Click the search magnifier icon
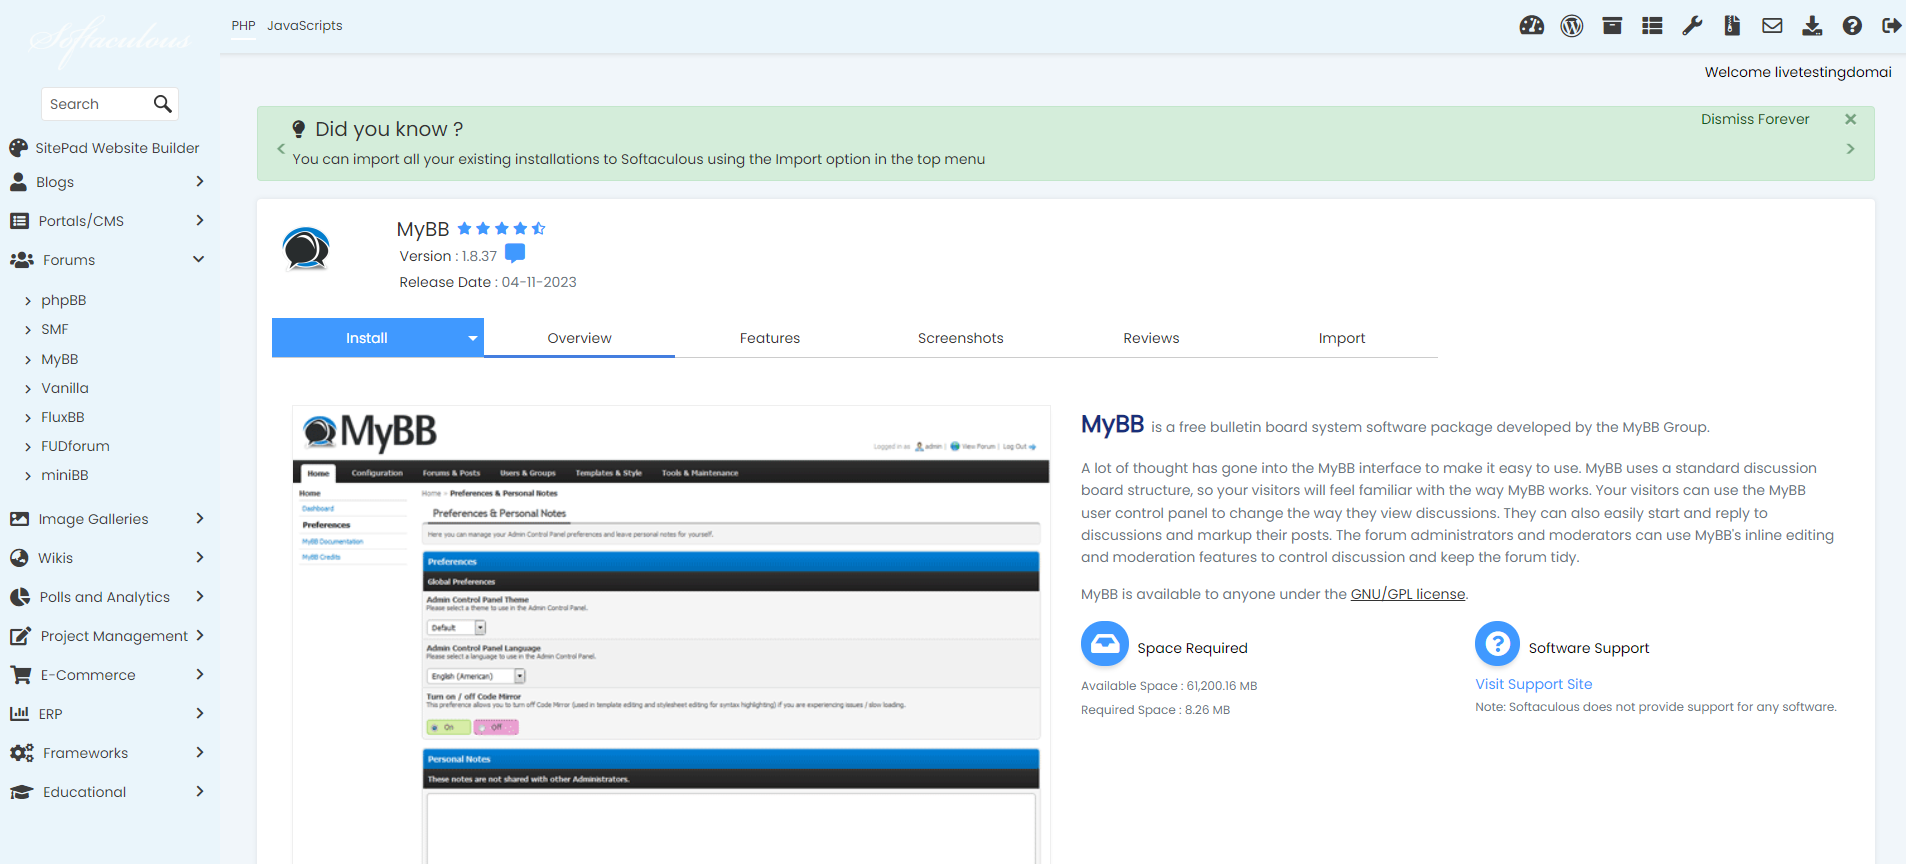This screenshot has height=864, width=1906. pos(162,103)
